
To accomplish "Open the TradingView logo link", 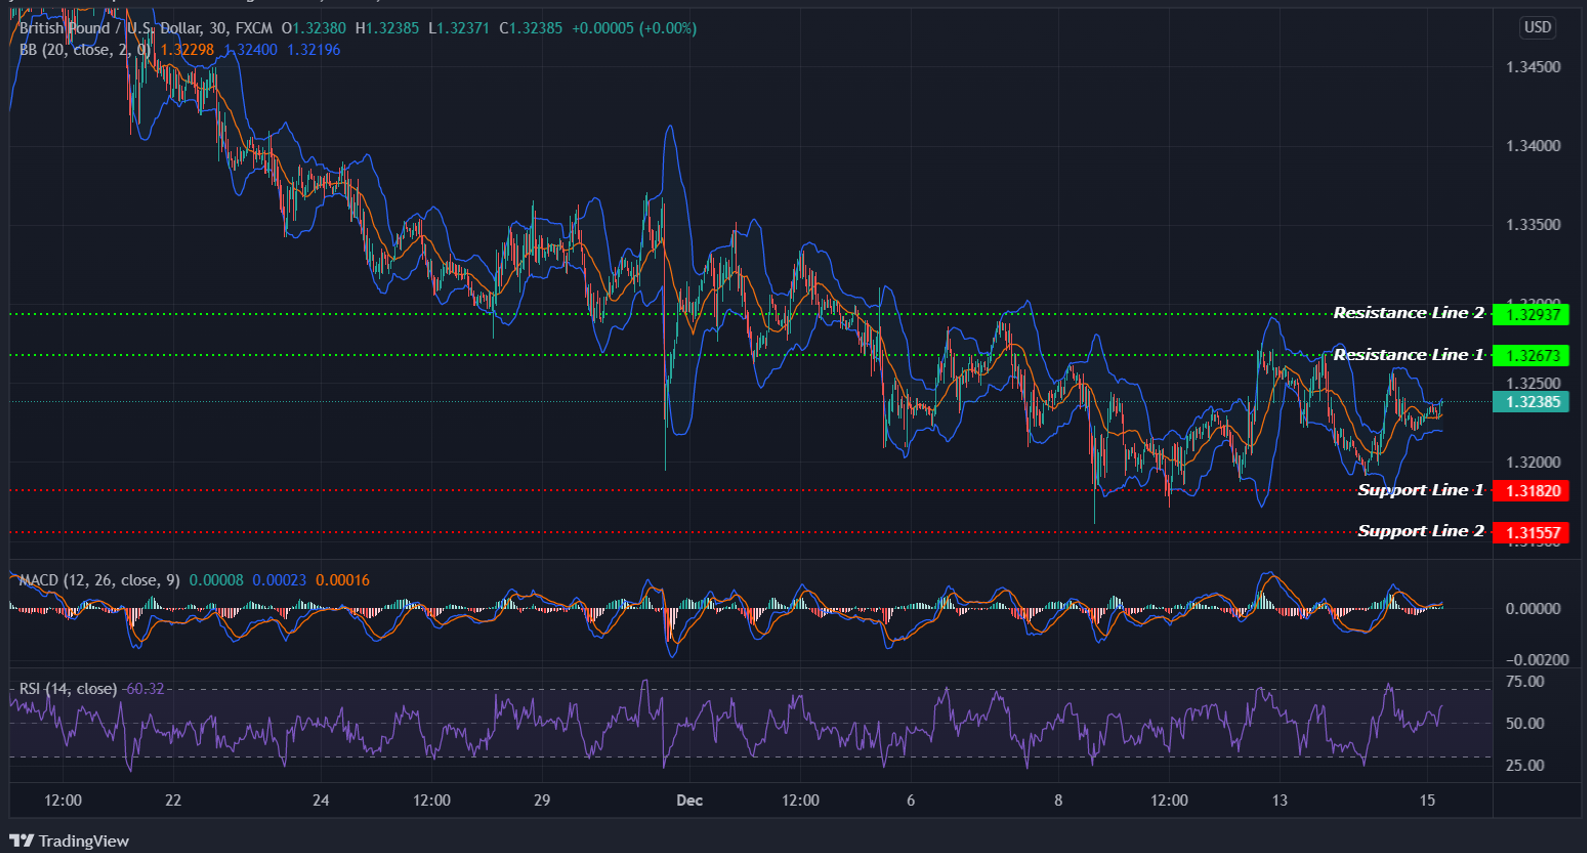I will [x=70, y=841].
